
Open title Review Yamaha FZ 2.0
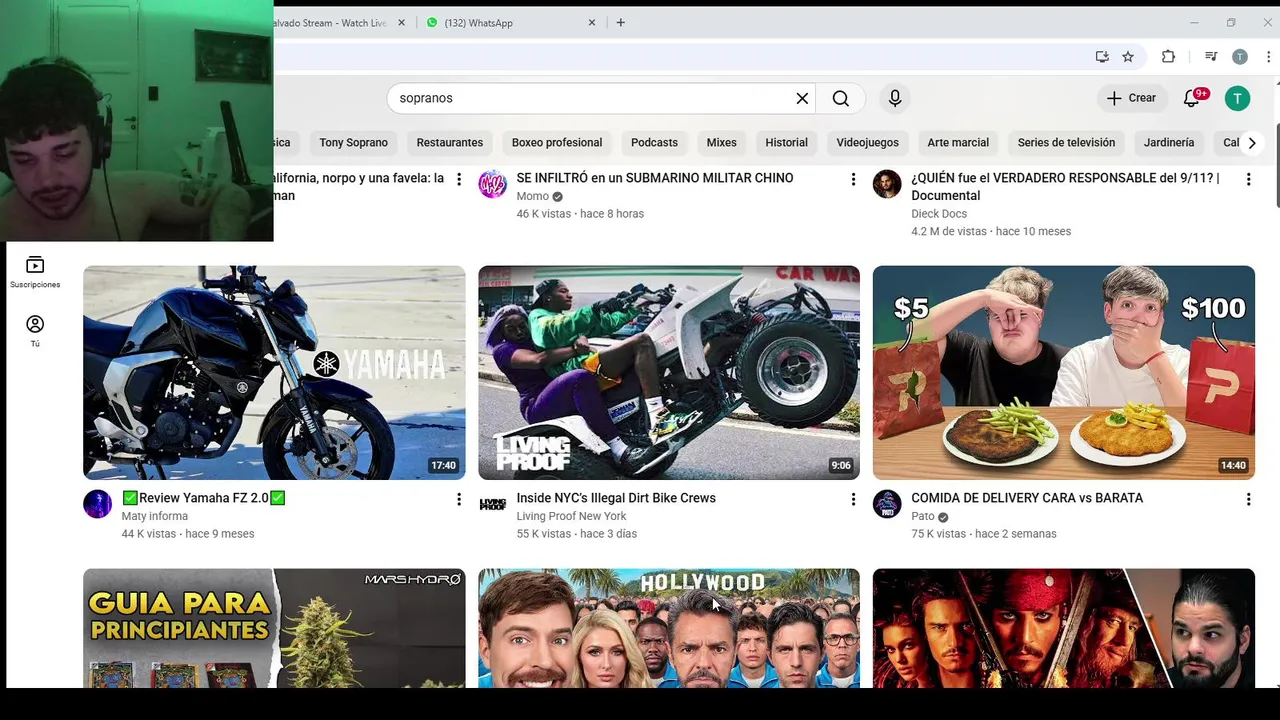204,498
